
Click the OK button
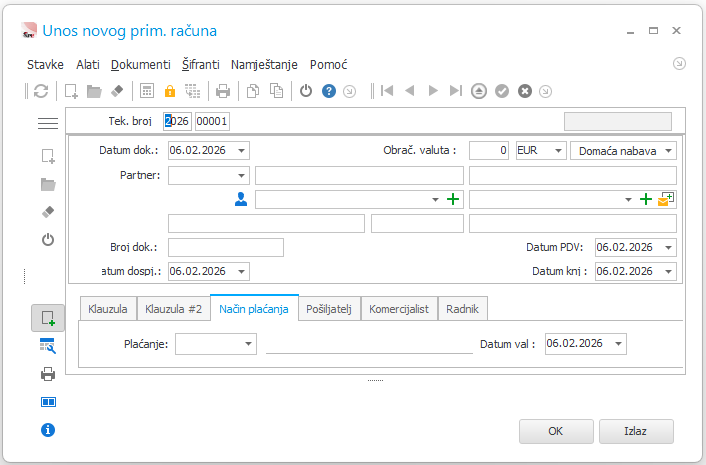pos(556,431)
